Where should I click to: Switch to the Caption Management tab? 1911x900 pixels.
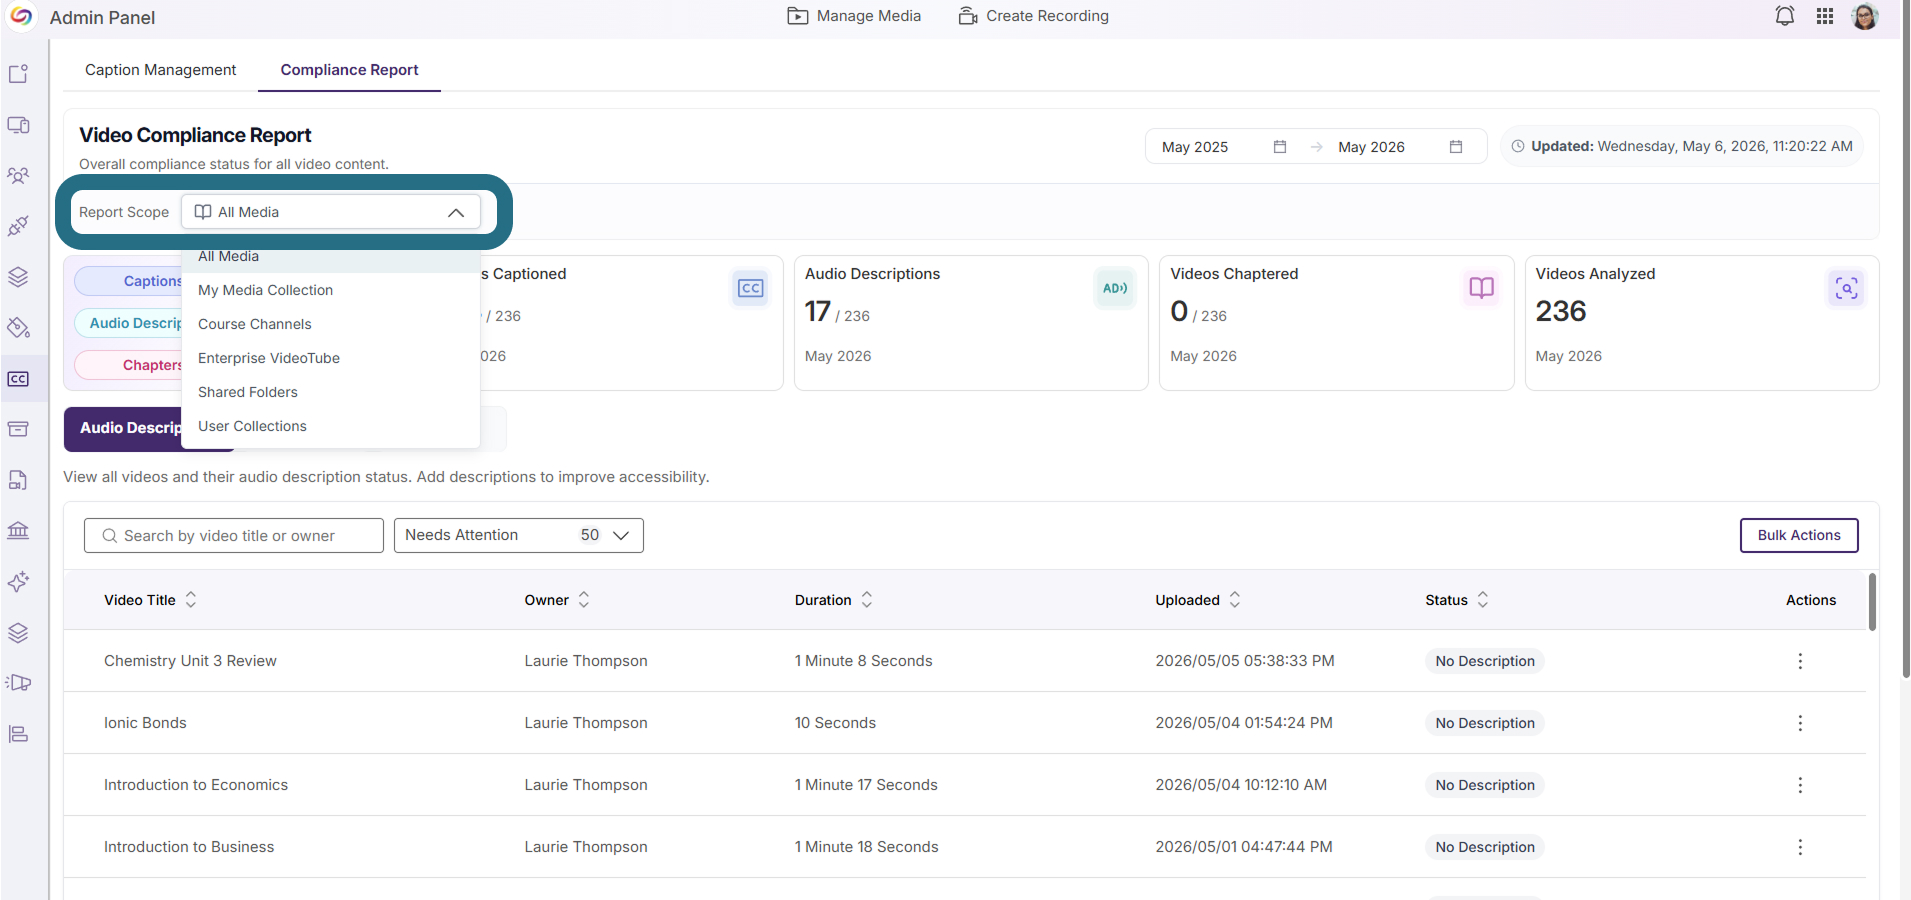pyautogui.click(x=161, y=70)
